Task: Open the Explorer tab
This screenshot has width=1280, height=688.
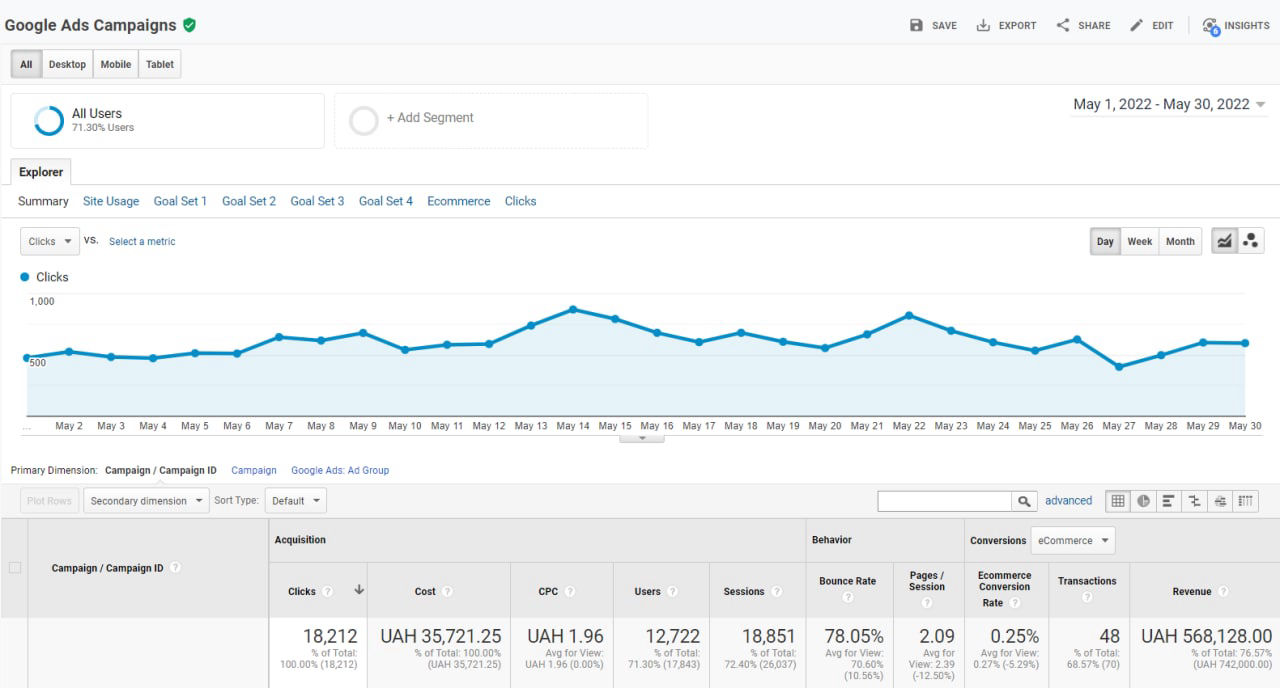Action: click(x=41, y=172)
